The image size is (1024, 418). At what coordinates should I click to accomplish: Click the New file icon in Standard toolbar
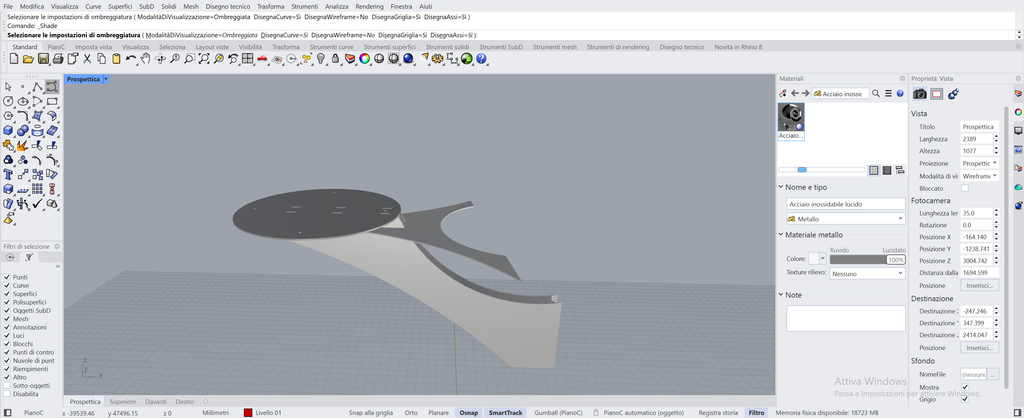pos(13,59)
